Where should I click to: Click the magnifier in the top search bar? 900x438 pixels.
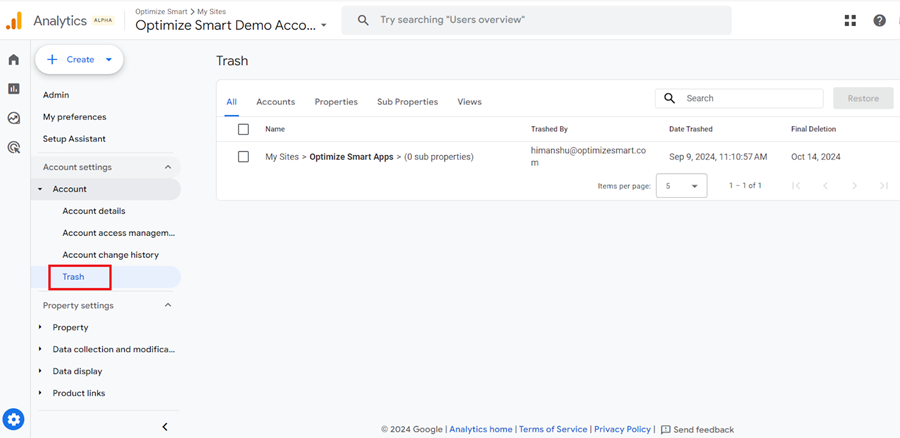(x=363, y=20)
